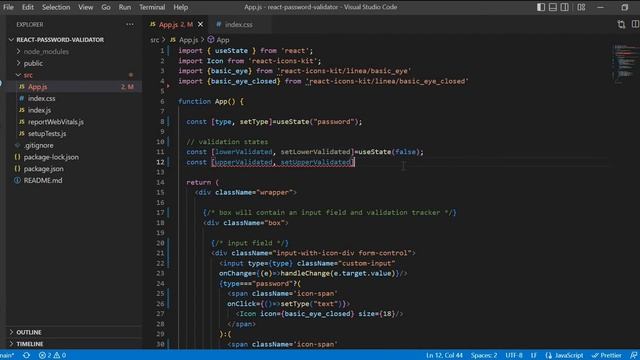Open README.md file
The image size is (640, 360).
click(43, 180)
